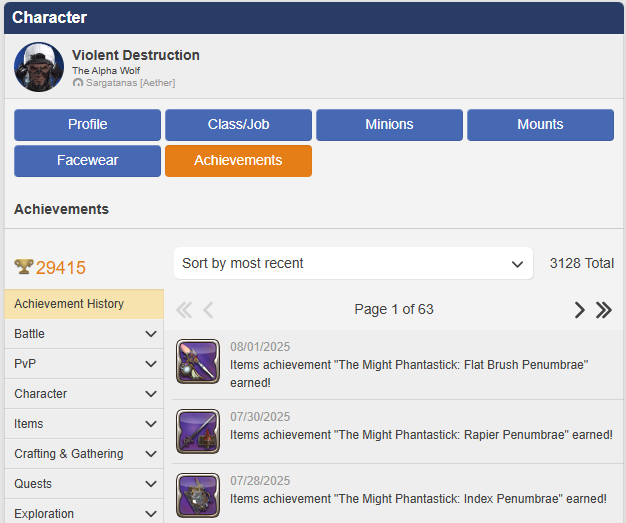Select Achievement History in sidebar

click(84, 304)
